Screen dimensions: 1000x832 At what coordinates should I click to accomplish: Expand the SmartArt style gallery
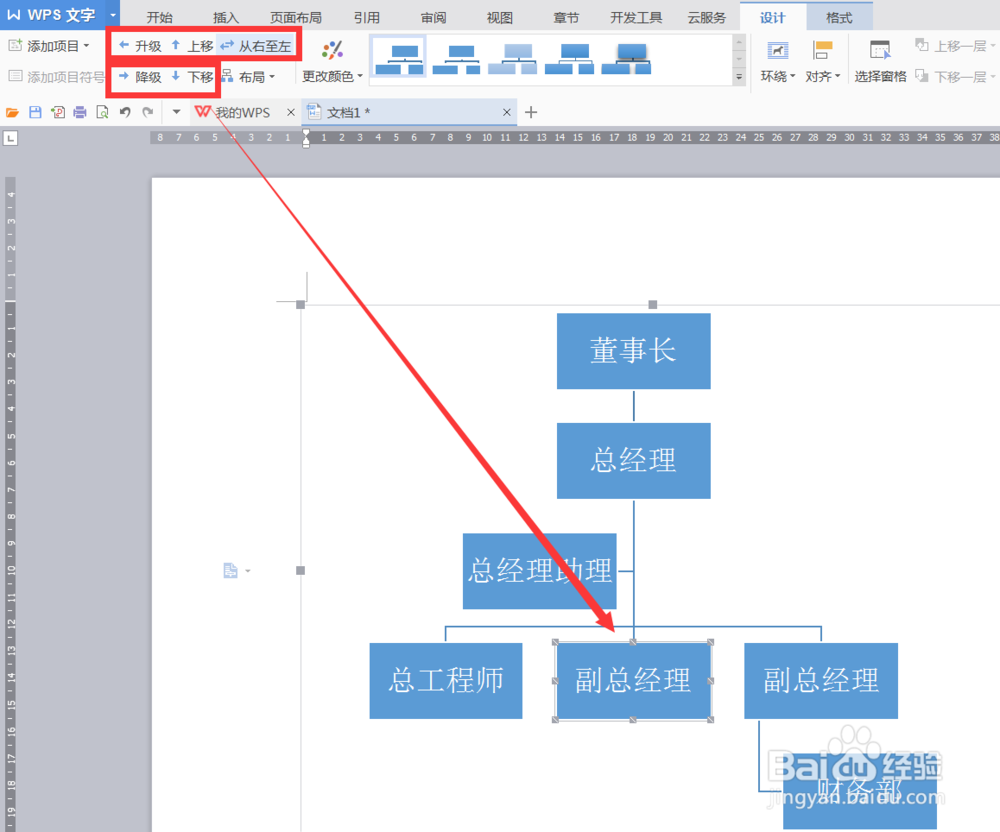[x=738, y=76]
